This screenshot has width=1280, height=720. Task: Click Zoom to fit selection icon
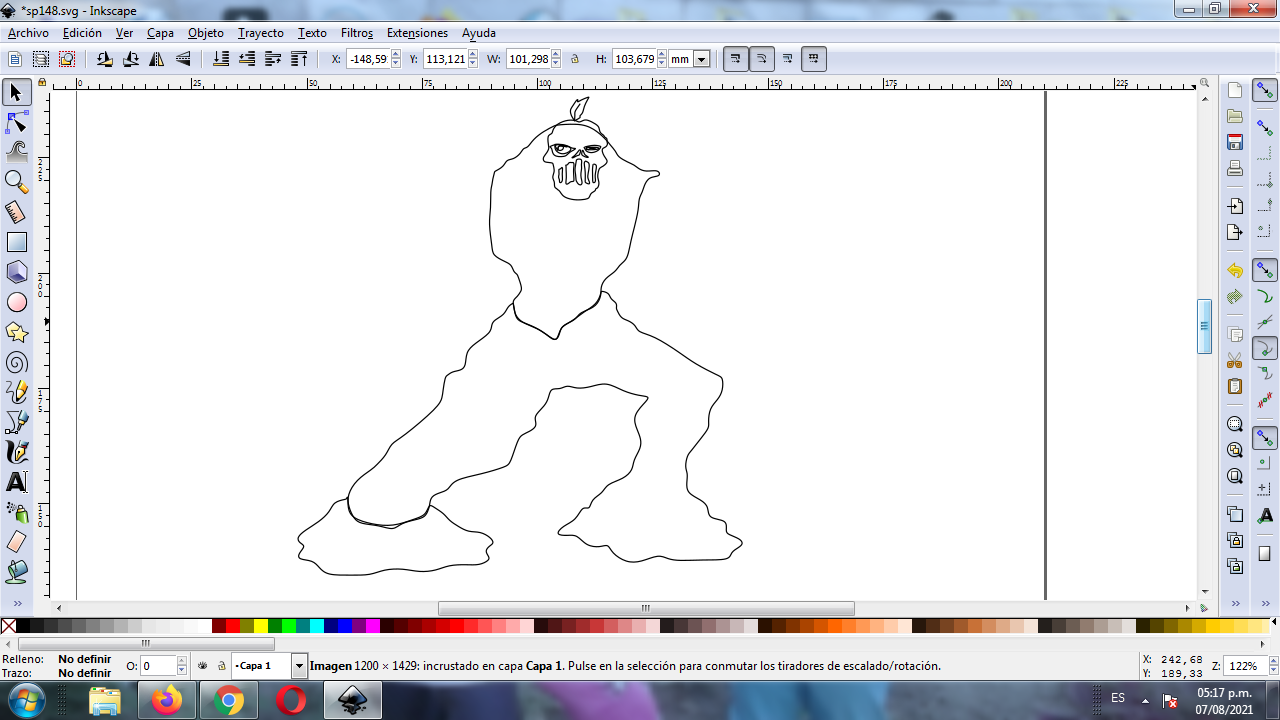pyautogui.click(x=1235, y=424)
